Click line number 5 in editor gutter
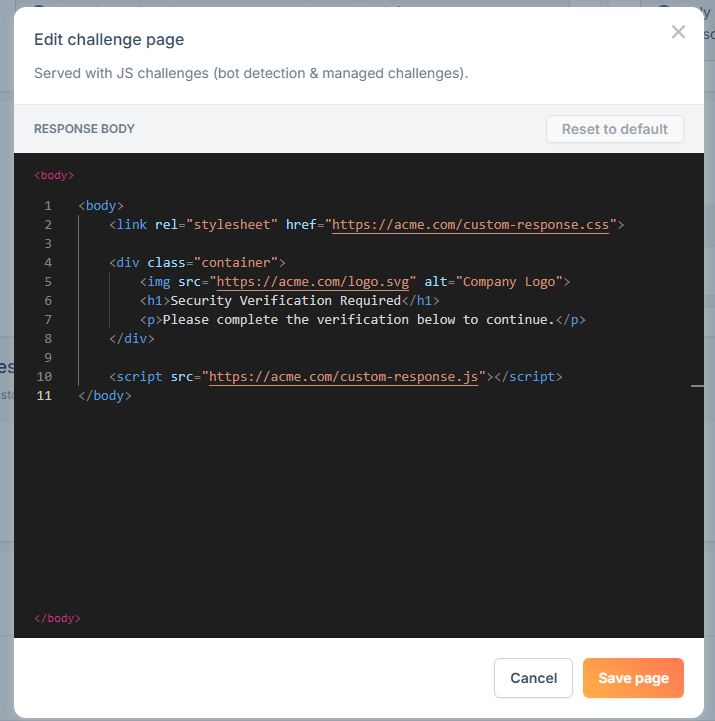Image resolution: width=715 pixels, height=721 pixels. click(x=48, y=282)
